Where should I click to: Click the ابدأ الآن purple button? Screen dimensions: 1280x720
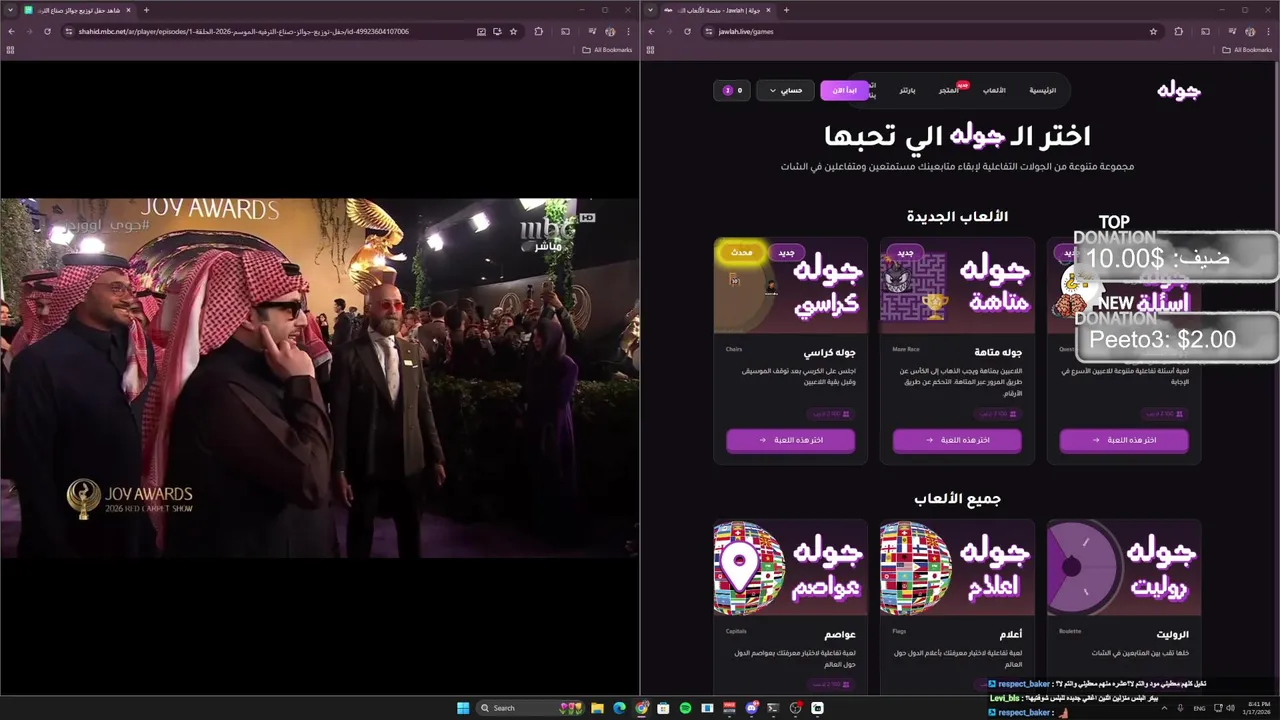pos(845,90)
